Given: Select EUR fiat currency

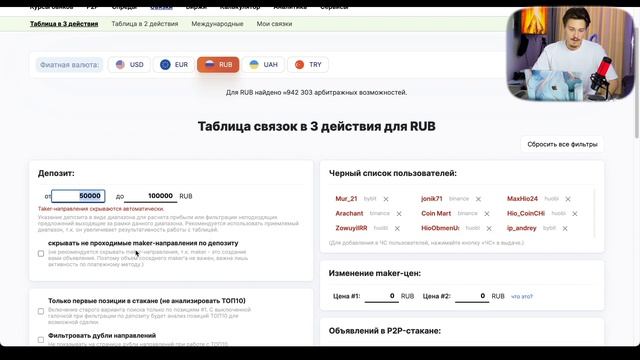Looking at the screenshot, I should coord(174,64).
